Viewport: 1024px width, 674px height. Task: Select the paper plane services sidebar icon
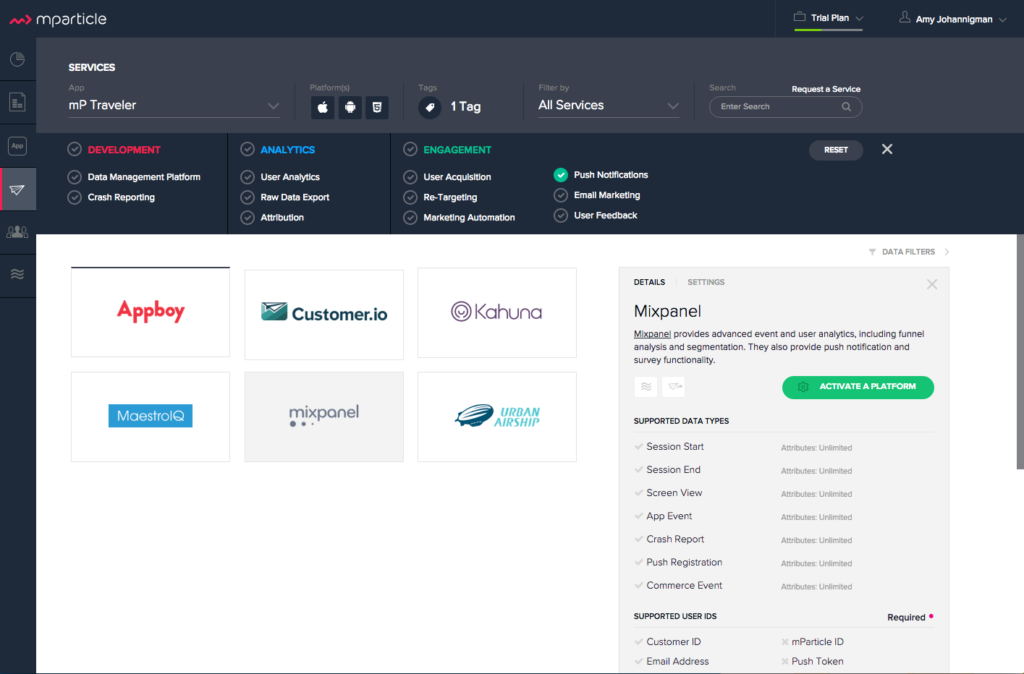[x=18, y=189]
